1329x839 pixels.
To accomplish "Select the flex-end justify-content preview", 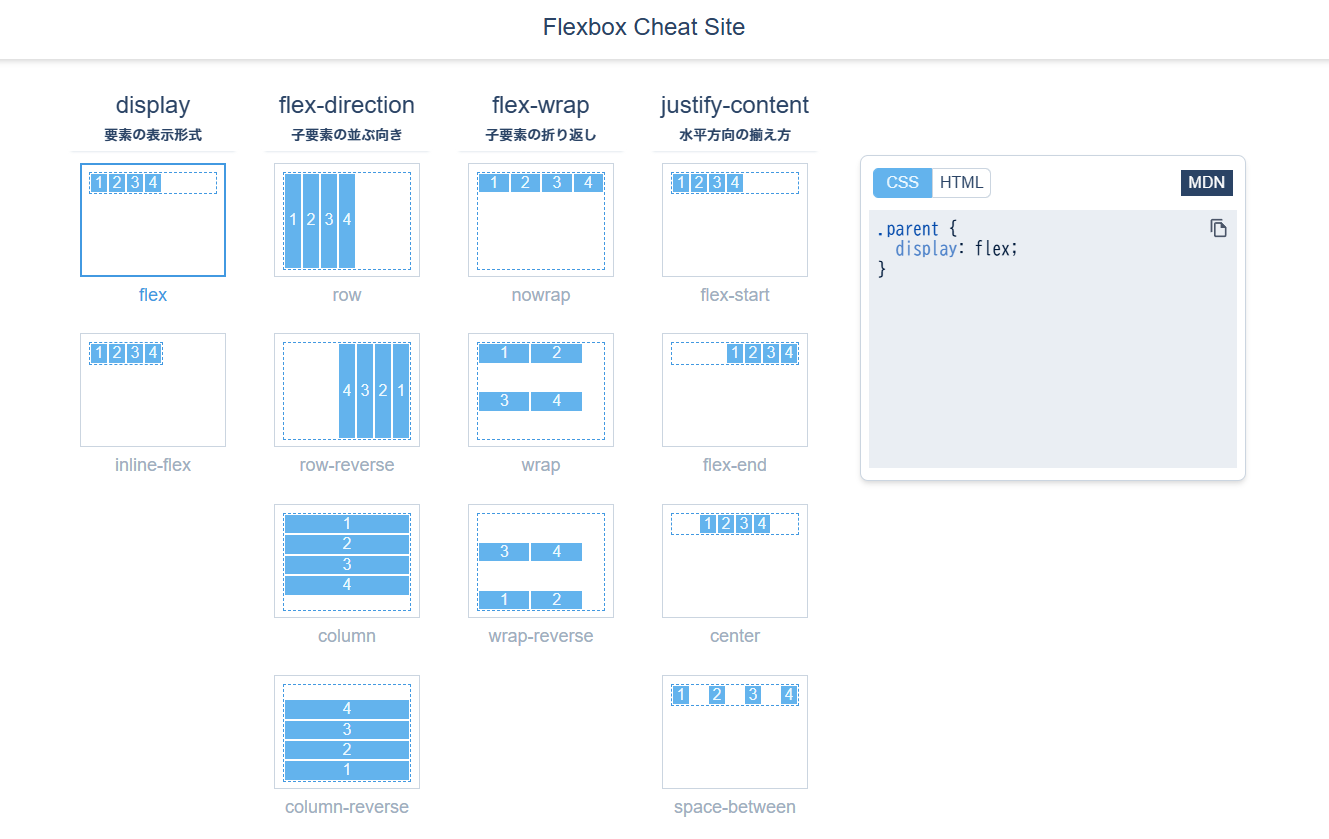I will click(735, 390).
